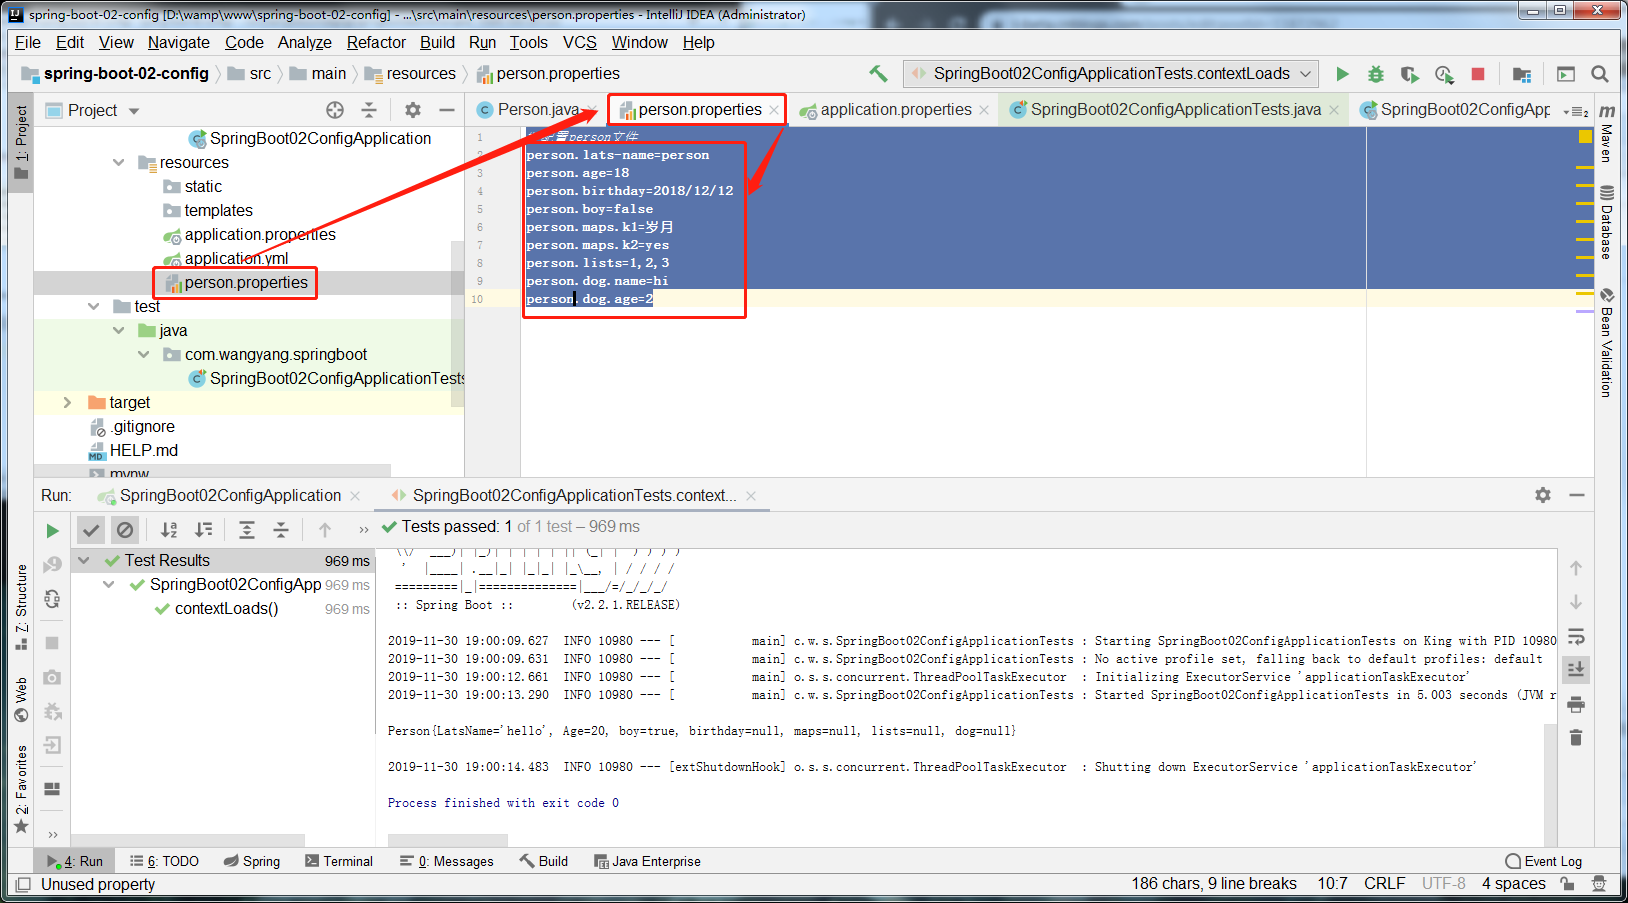
Task: Click the Build Project hammer icon
Action: 878,73
